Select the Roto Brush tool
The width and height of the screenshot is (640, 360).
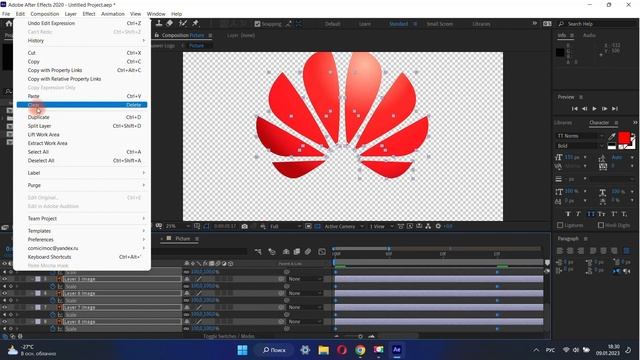tap(183, 23)
